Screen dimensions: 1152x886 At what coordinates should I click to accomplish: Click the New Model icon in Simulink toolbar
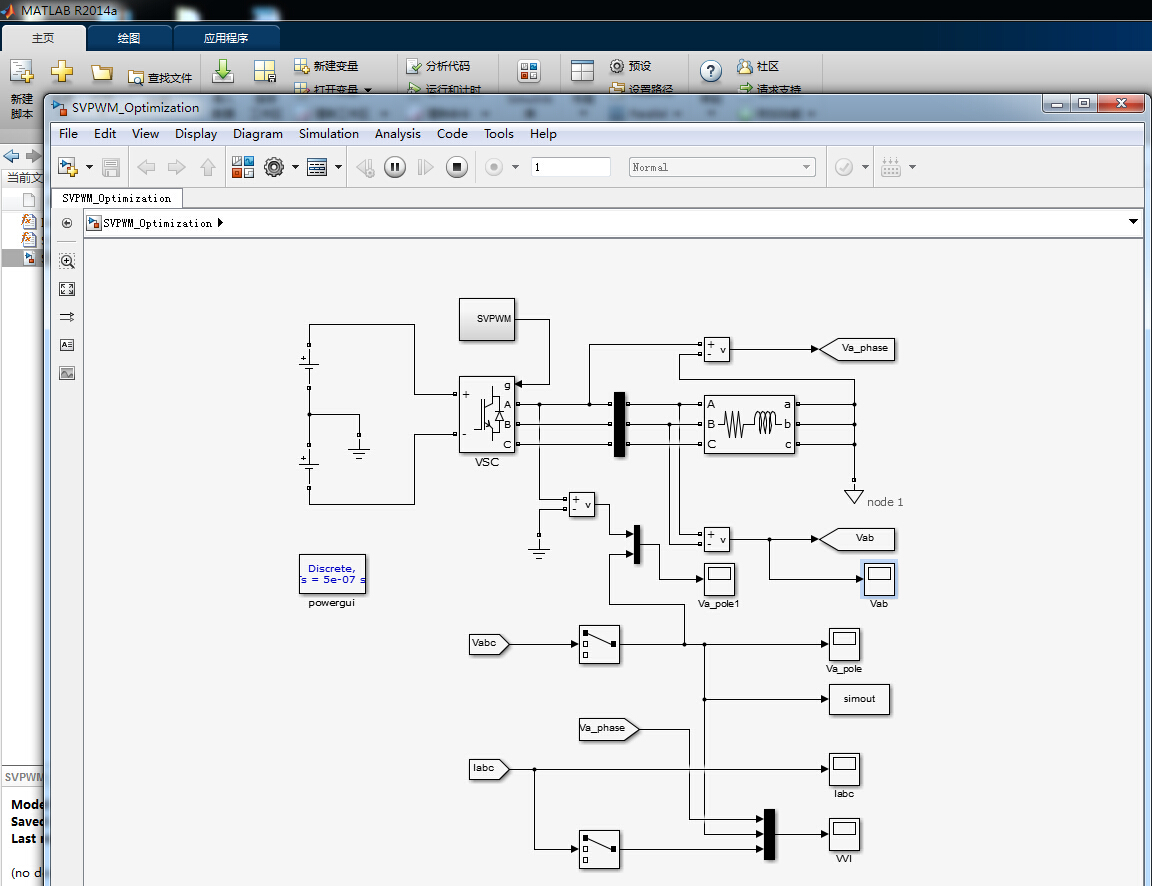point(68,167)
